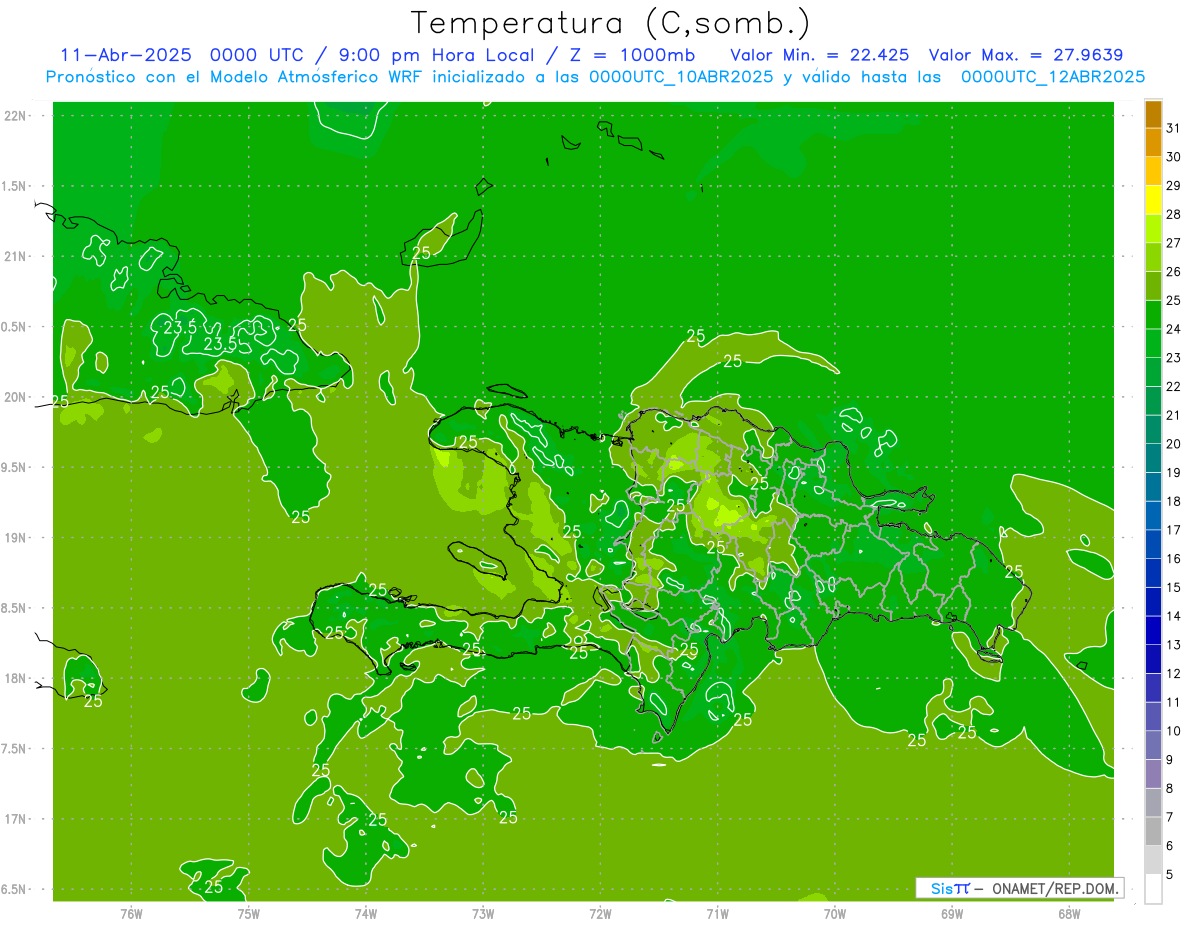Click the '73W' longitude axis label
Viewport: 1200px width, 927px height.
pos(483,914)
